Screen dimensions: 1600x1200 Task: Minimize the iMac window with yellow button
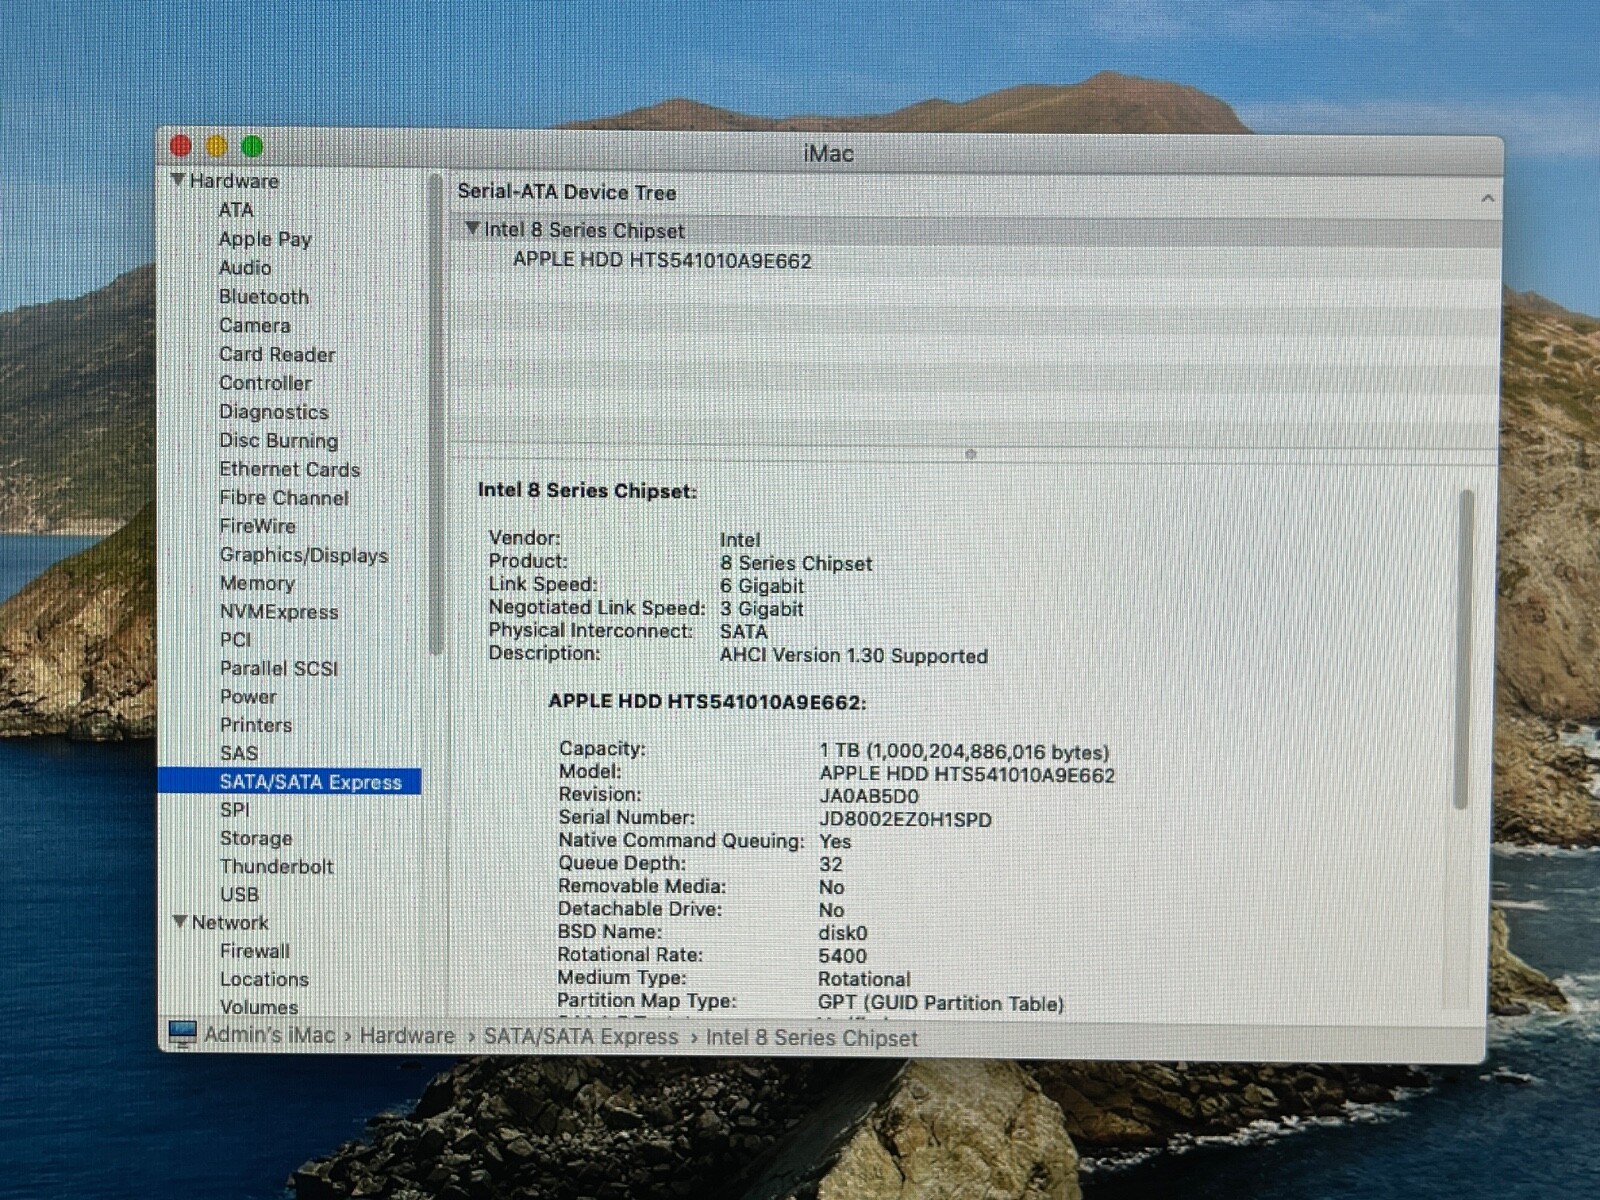[x=216, y=147]
